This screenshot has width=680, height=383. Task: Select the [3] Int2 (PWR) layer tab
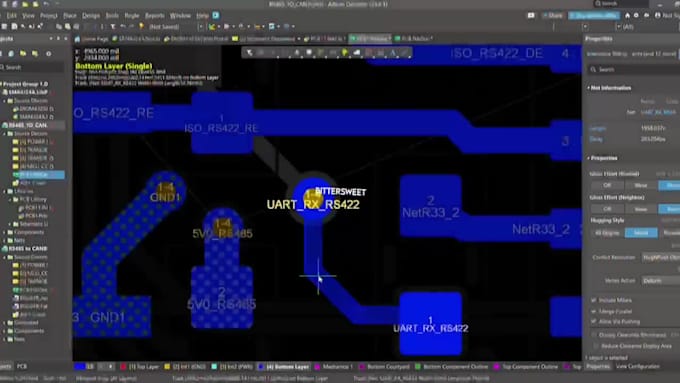[232, 367]
